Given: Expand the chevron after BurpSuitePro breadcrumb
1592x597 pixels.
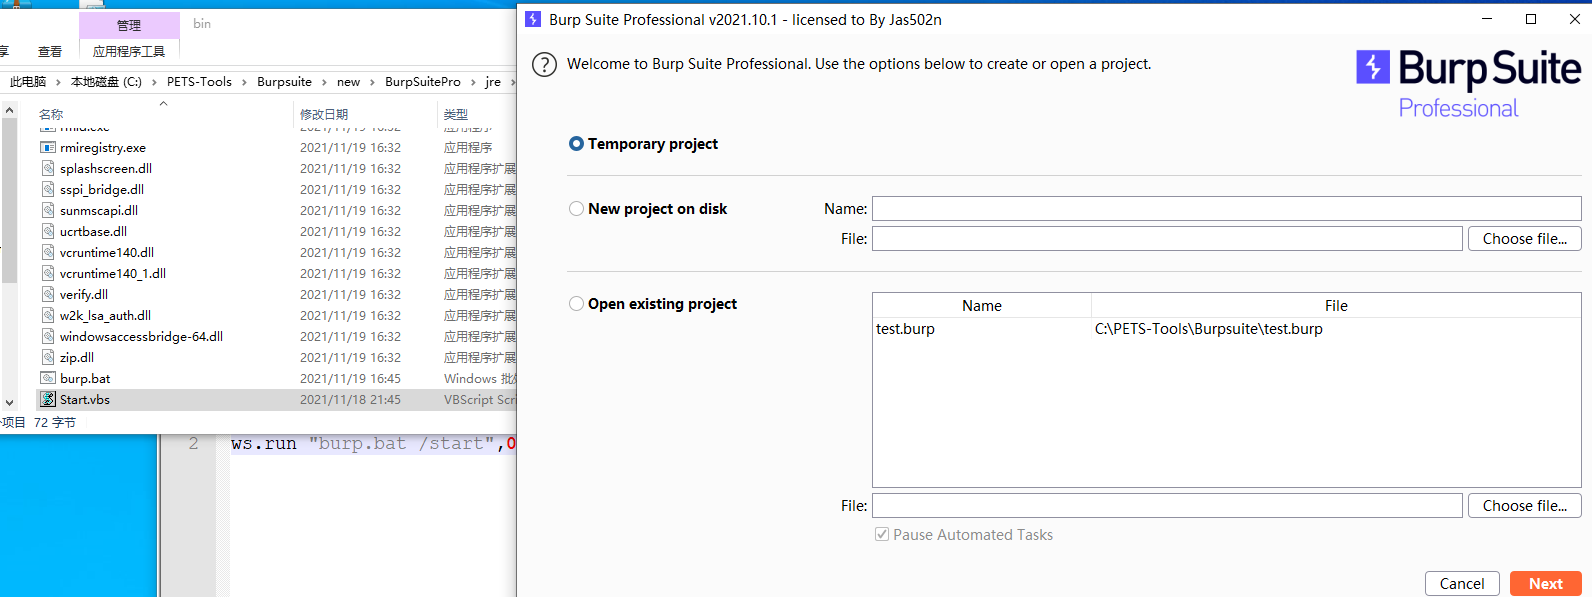Looking at the screenshot, I should [473, 82].
